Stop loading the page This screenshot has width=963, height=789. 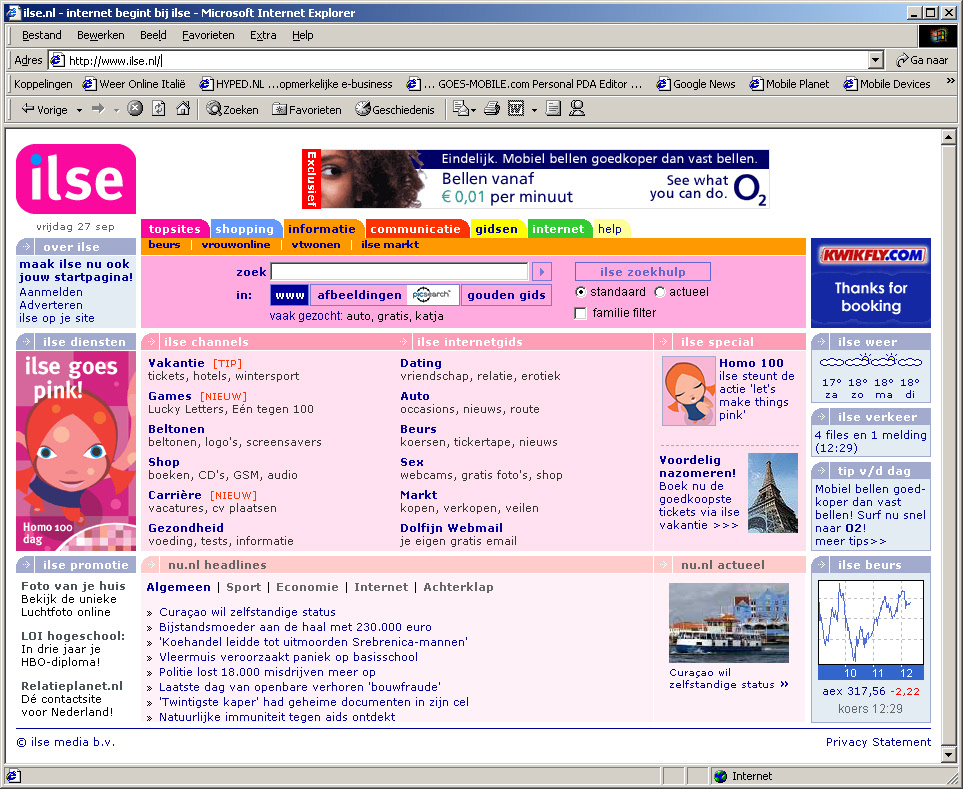click(135, 109)
